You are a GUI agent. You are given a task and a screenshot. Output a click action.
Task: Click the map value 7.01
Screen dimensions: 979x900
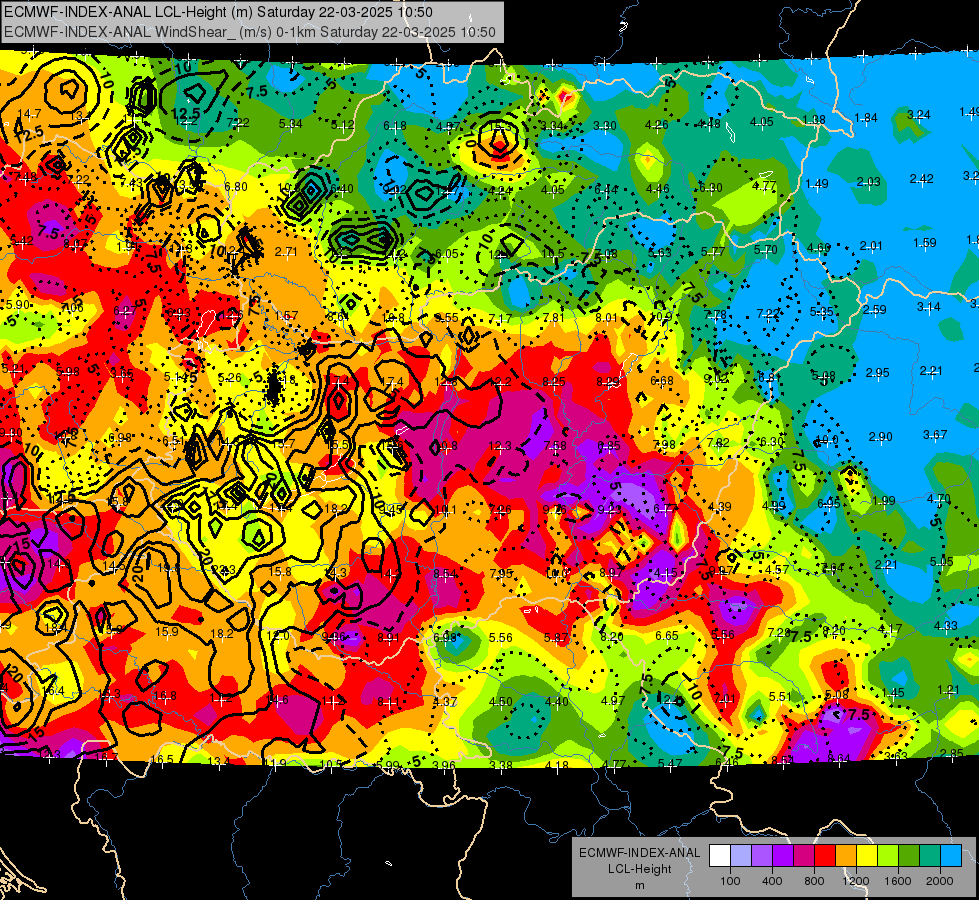724,698
